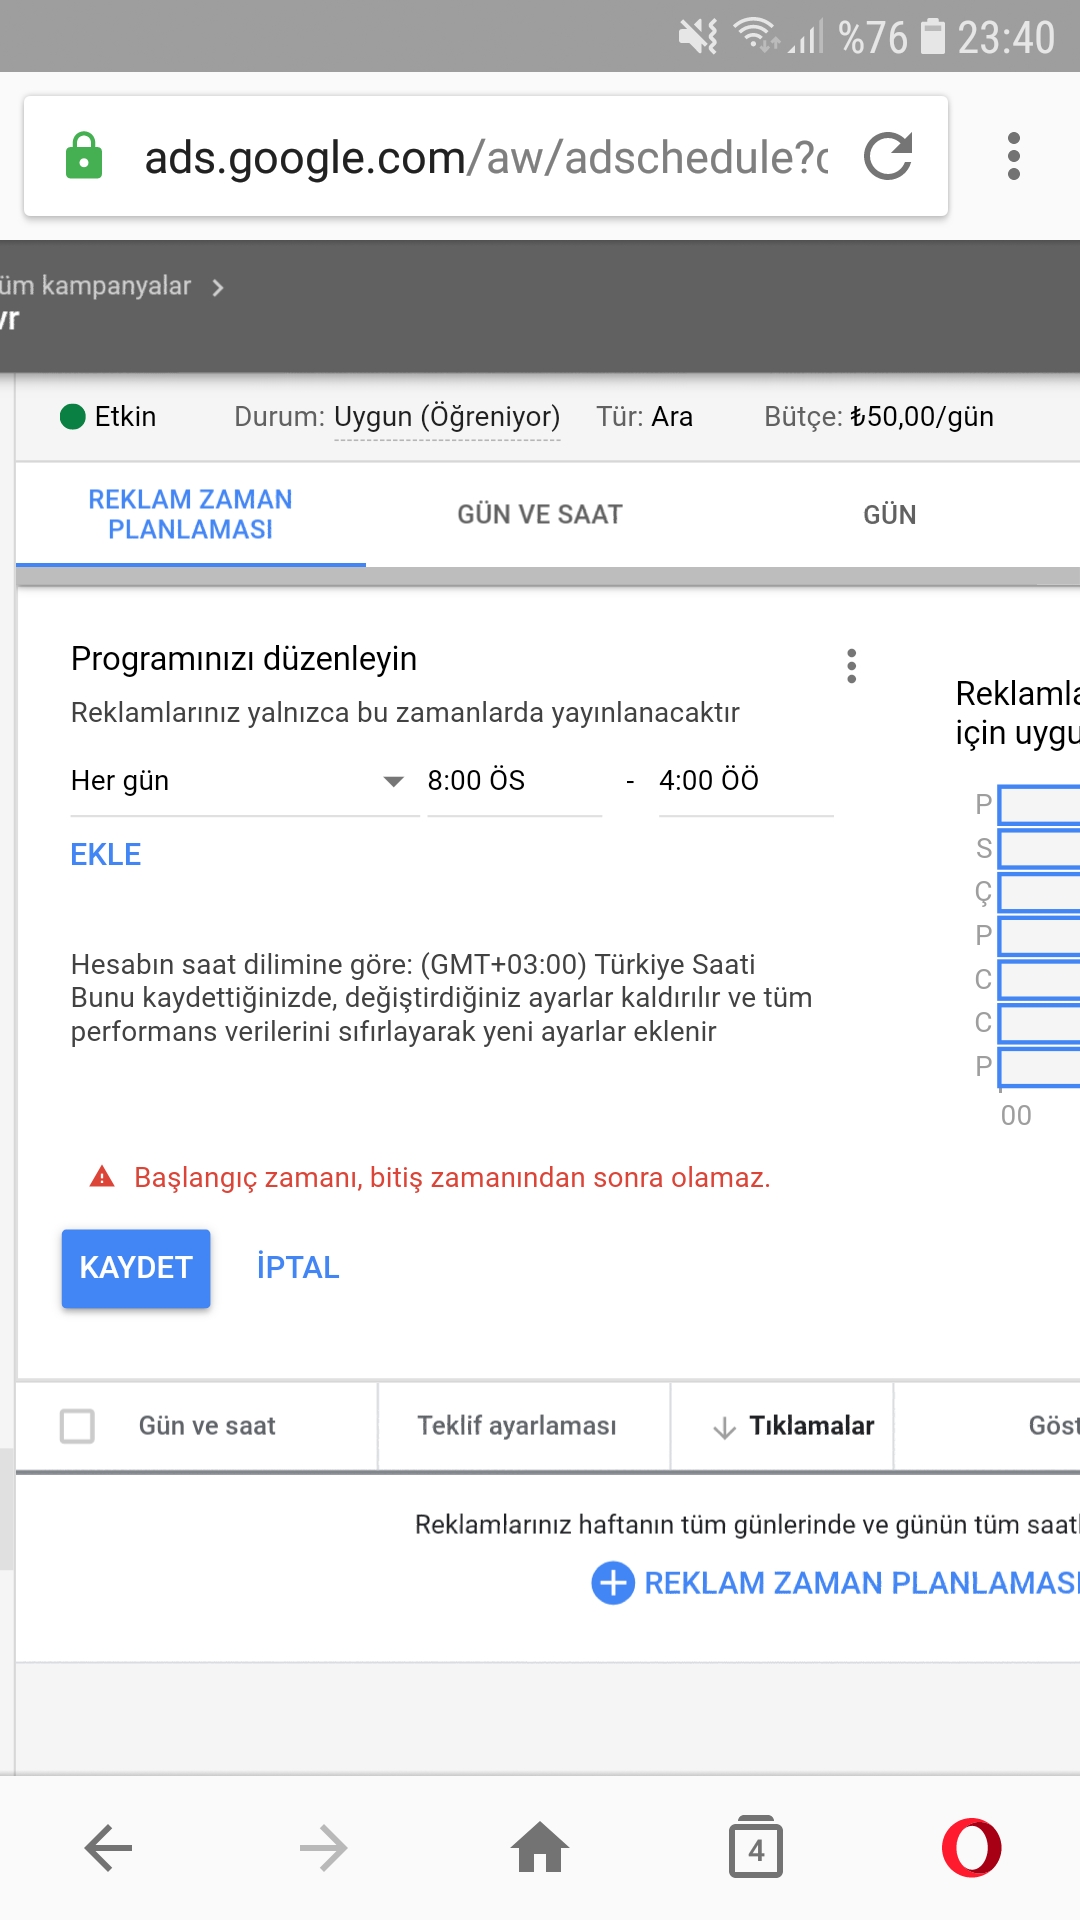This screenshot has height=1920, width=1080.
Task: Tick the Gün ve saat header checkbox
Action: pyautogui.click(x=77, y=1426)
